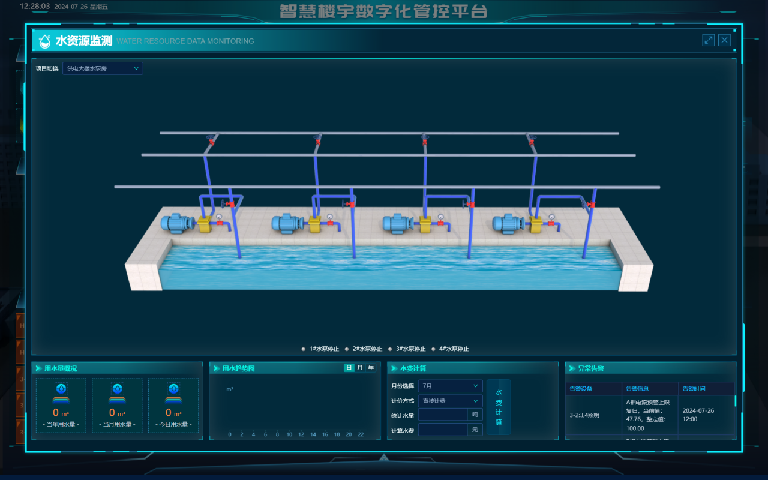Switch trend chart to monthly tab
The image size is (768, 480).
tap(360, 368)
